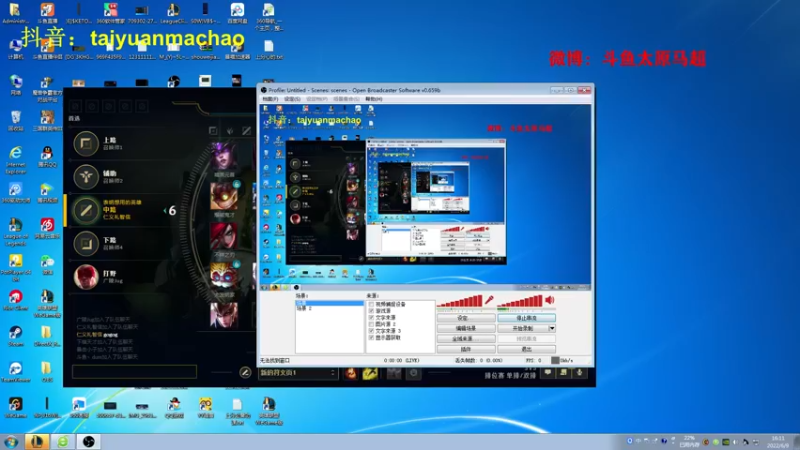Open the 360软件管家 desktop icon
The width and height of the screenshot is (800, 450).
(x=110, y=13)
